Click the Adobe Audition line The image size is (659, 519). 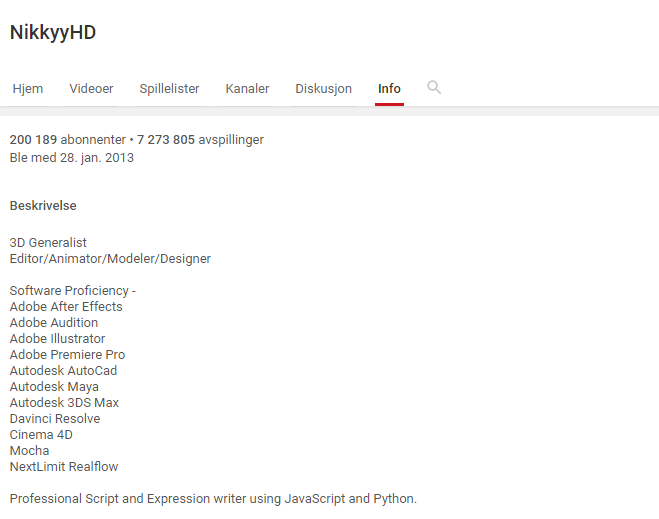[x=54, y=322]
